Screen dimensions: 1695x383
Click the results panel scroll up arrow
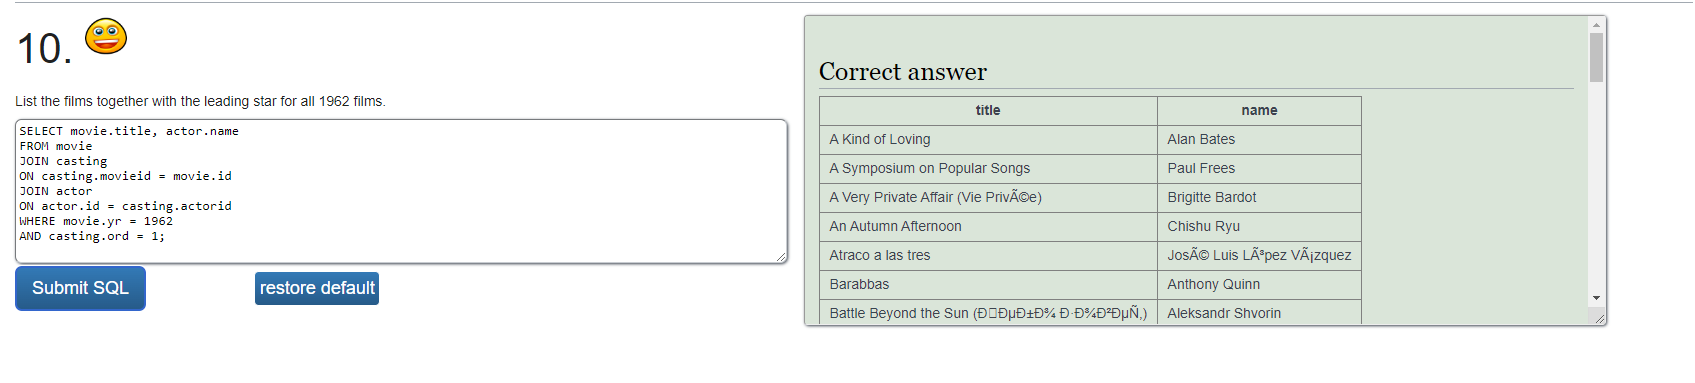1596,24
